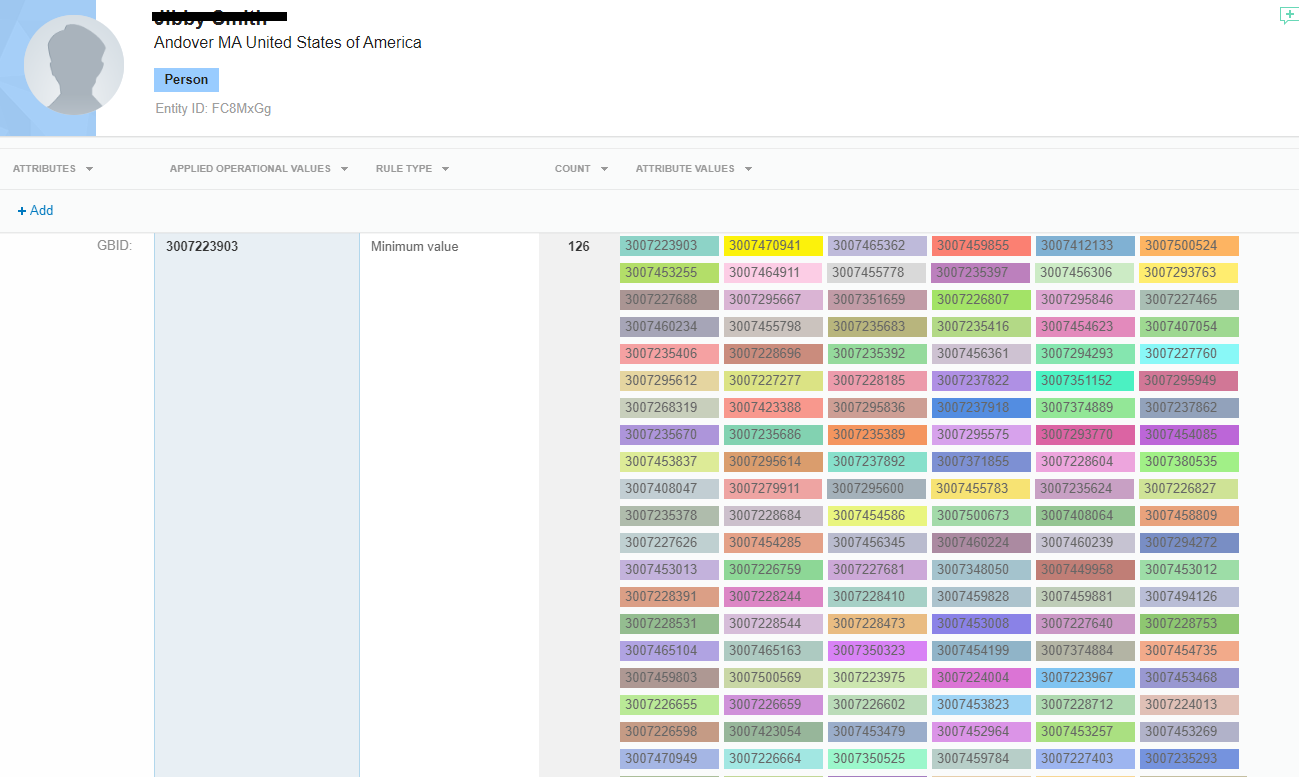Select the swatch labeled 3007423054
The height and width of the screenshot is (777, 1299).
pos(773,732)
